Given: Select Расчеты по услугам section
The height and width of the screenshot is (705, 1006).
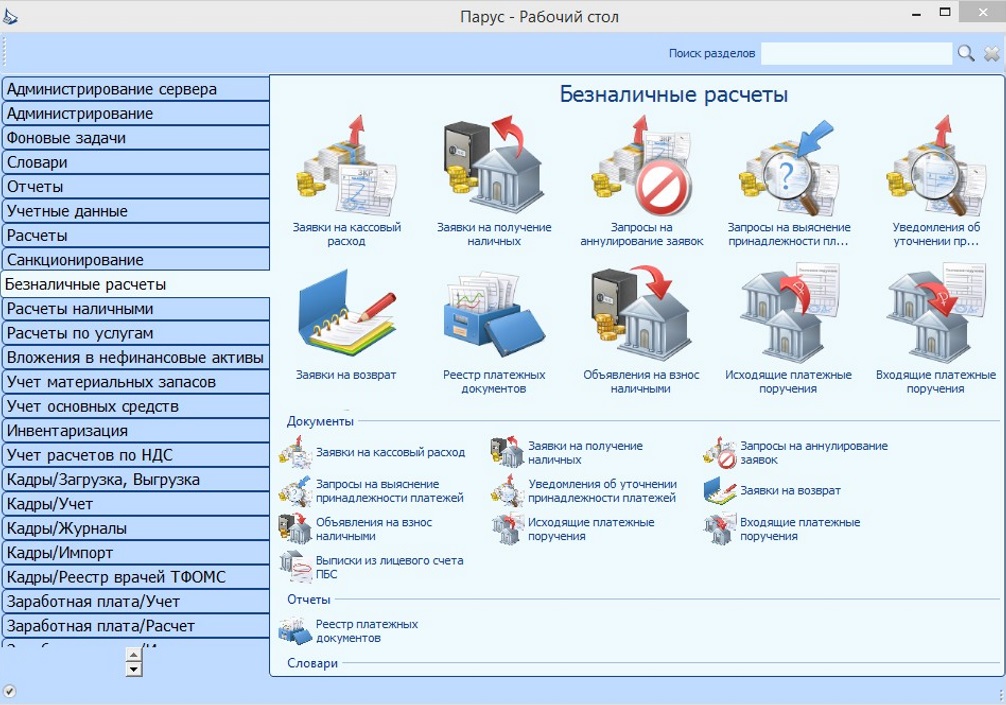Looking at the screenshot, I should click(135, 333).
